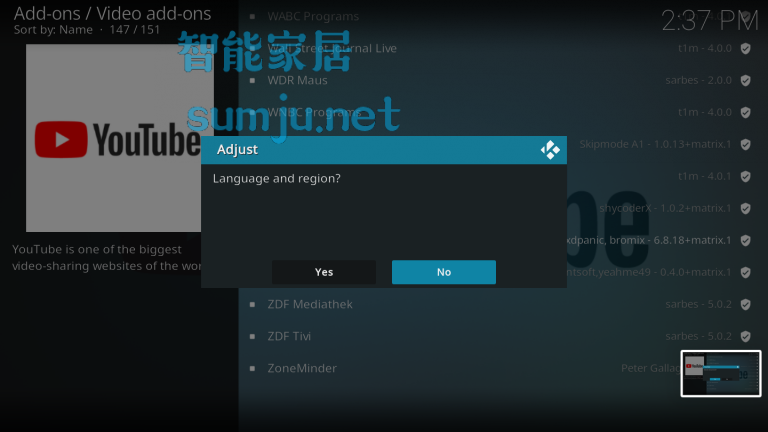Viewport: 768px width, 432px height.
Task: Click the sarbes - 5.0.2 text for ZDF Mediathek
Action: [x=698, y=304]
